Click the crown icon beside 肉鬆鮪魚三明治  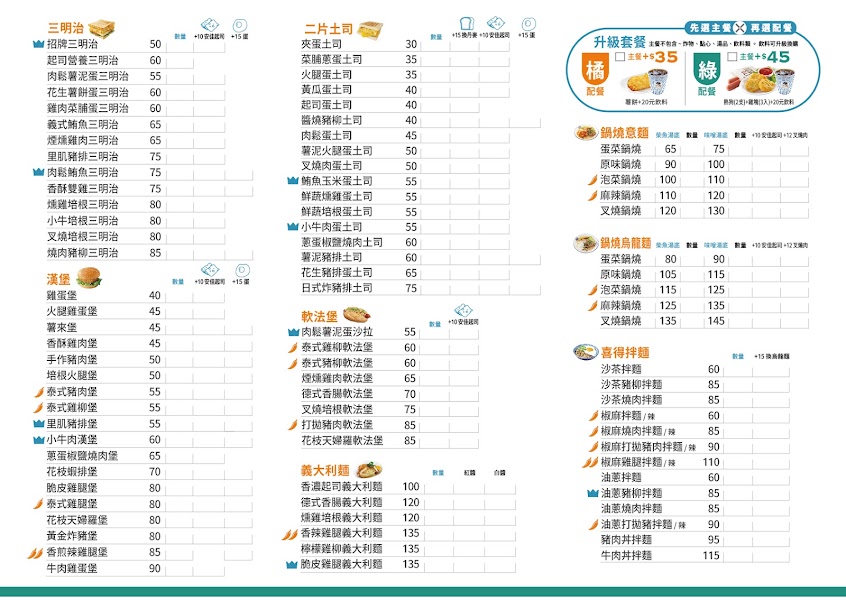[38, 172]
